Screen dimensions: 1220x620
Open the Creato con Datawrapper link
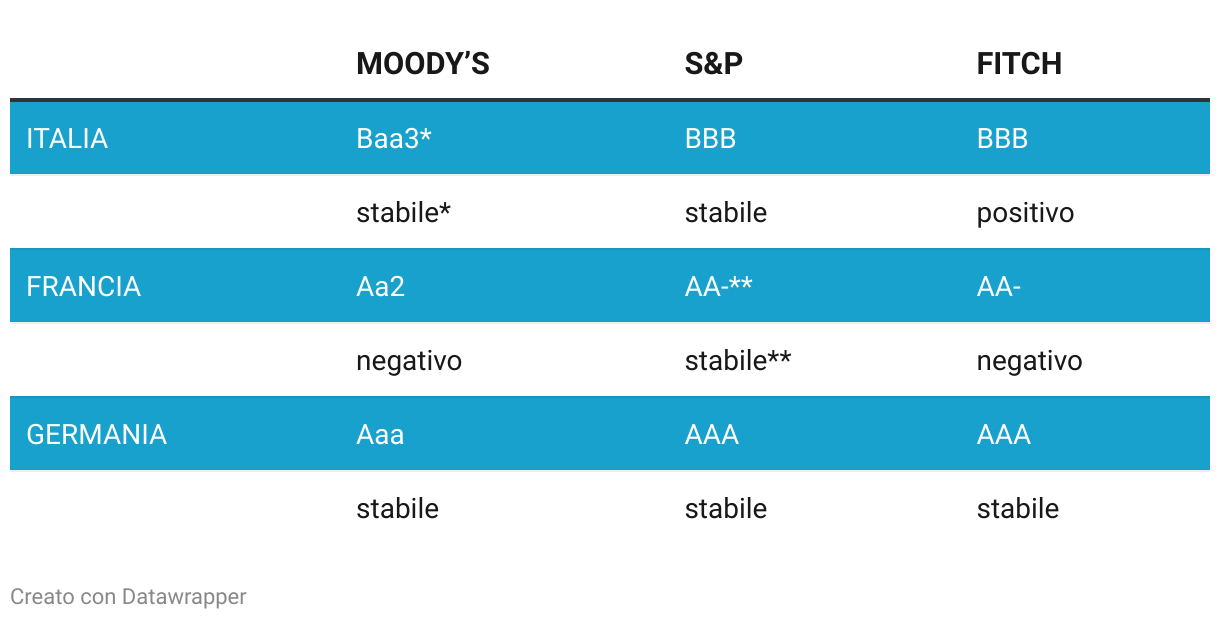[128, 597]
